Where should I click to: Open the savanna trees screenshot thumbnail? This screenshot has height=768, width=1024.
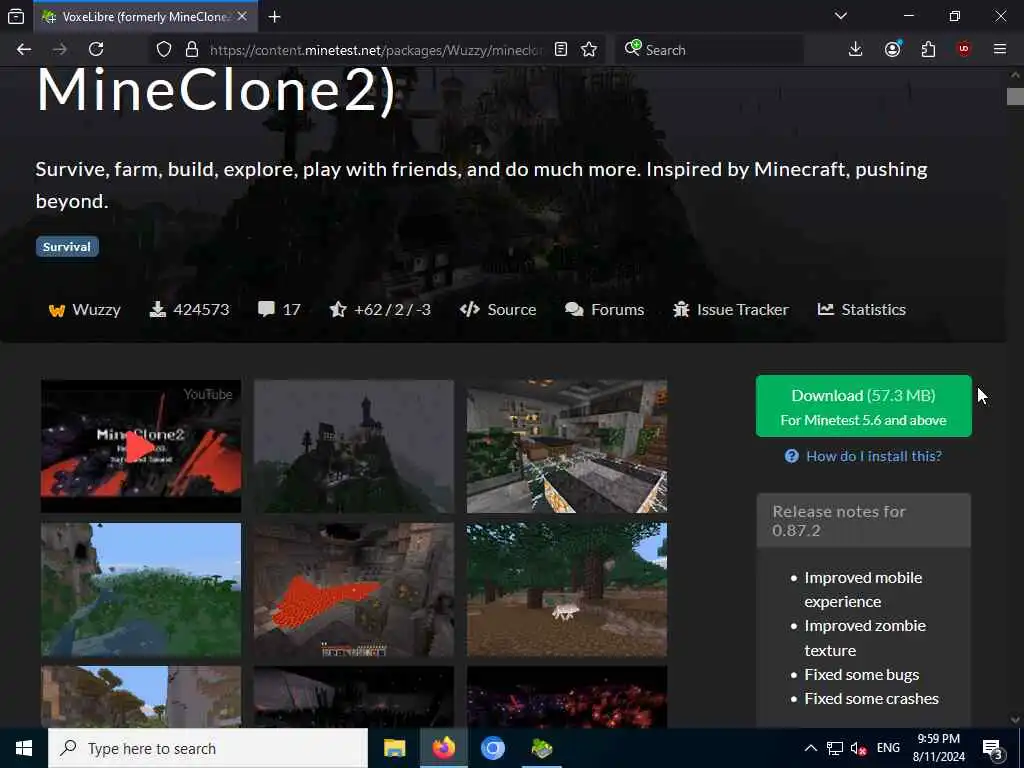point(140,697)
